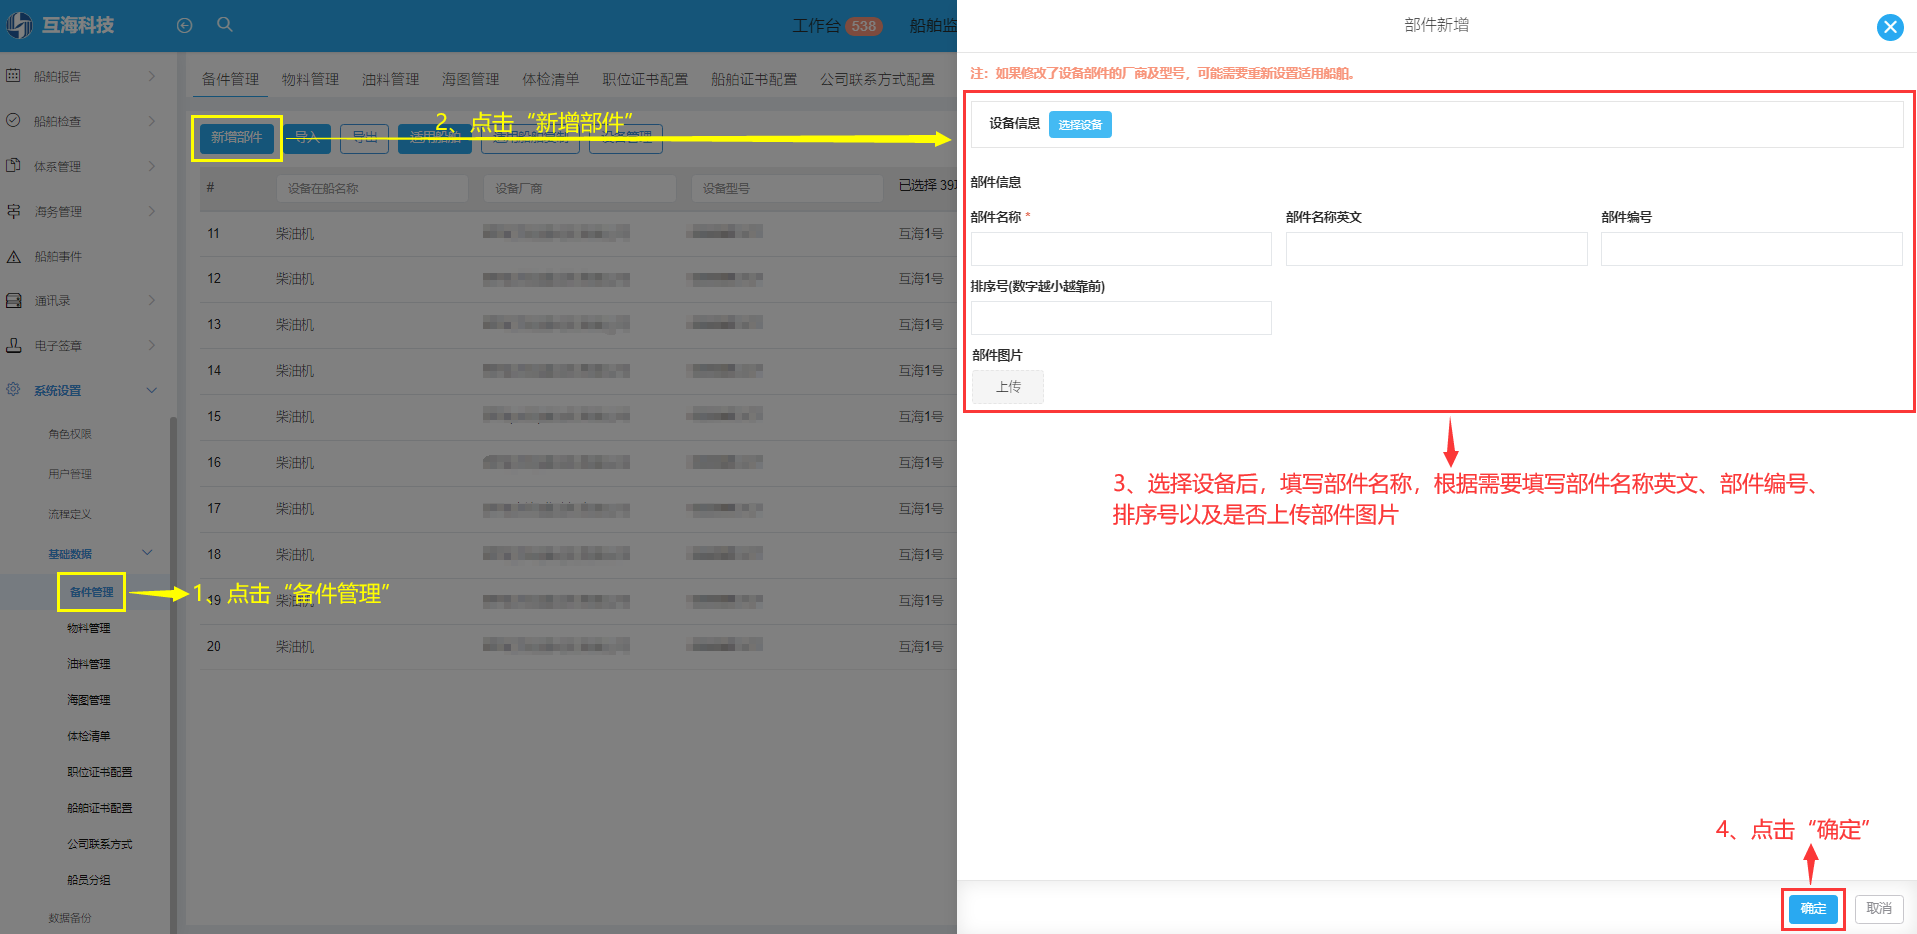Open 用户管理 in the sidebar
Viewport: 1917px width, 934px height.
tap(70, 474)
